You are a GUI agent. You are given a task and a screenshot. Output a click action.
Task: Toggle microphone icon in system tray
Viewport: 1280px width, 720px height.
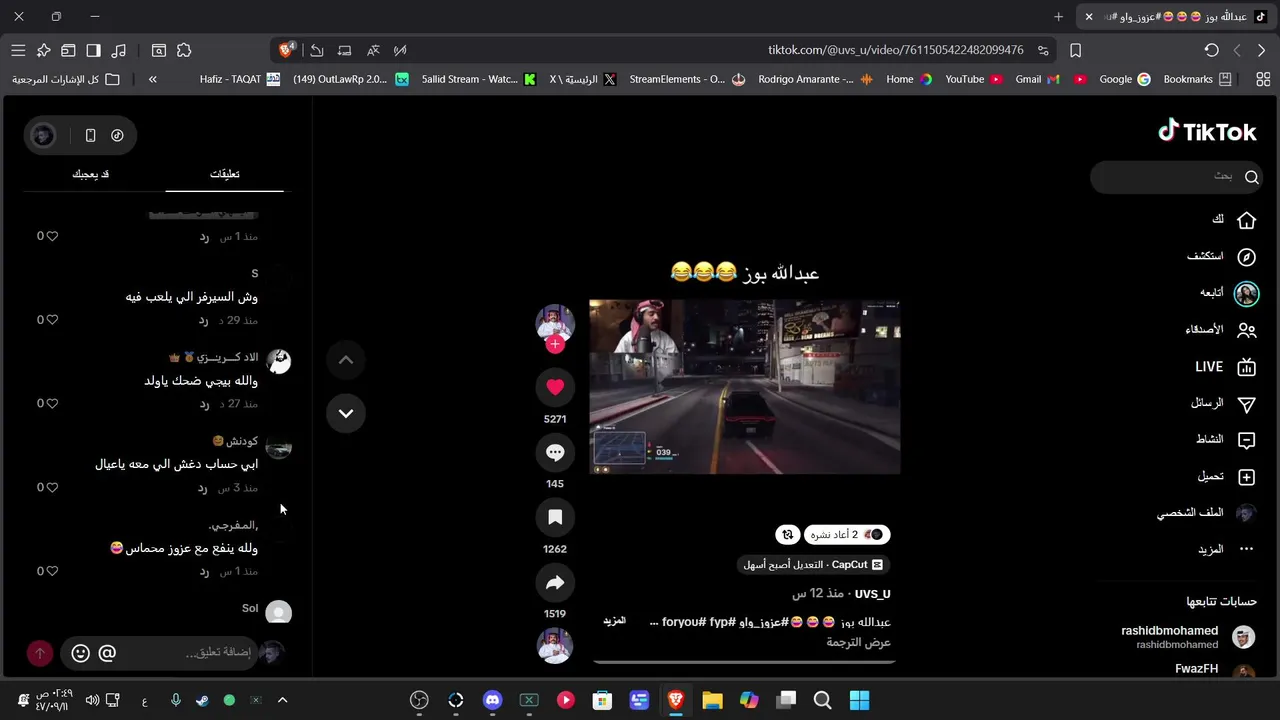175,701
